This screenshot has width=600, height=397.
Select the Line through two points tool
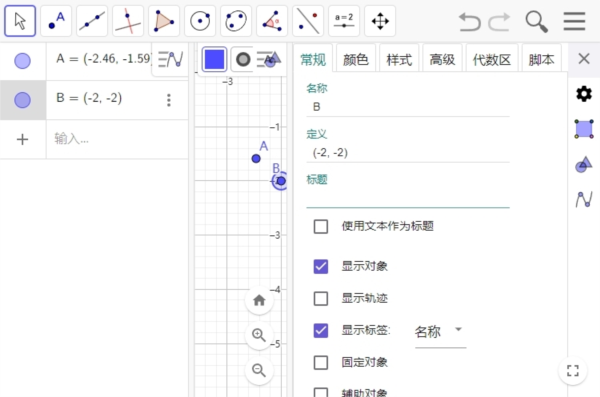click(92, 21)
